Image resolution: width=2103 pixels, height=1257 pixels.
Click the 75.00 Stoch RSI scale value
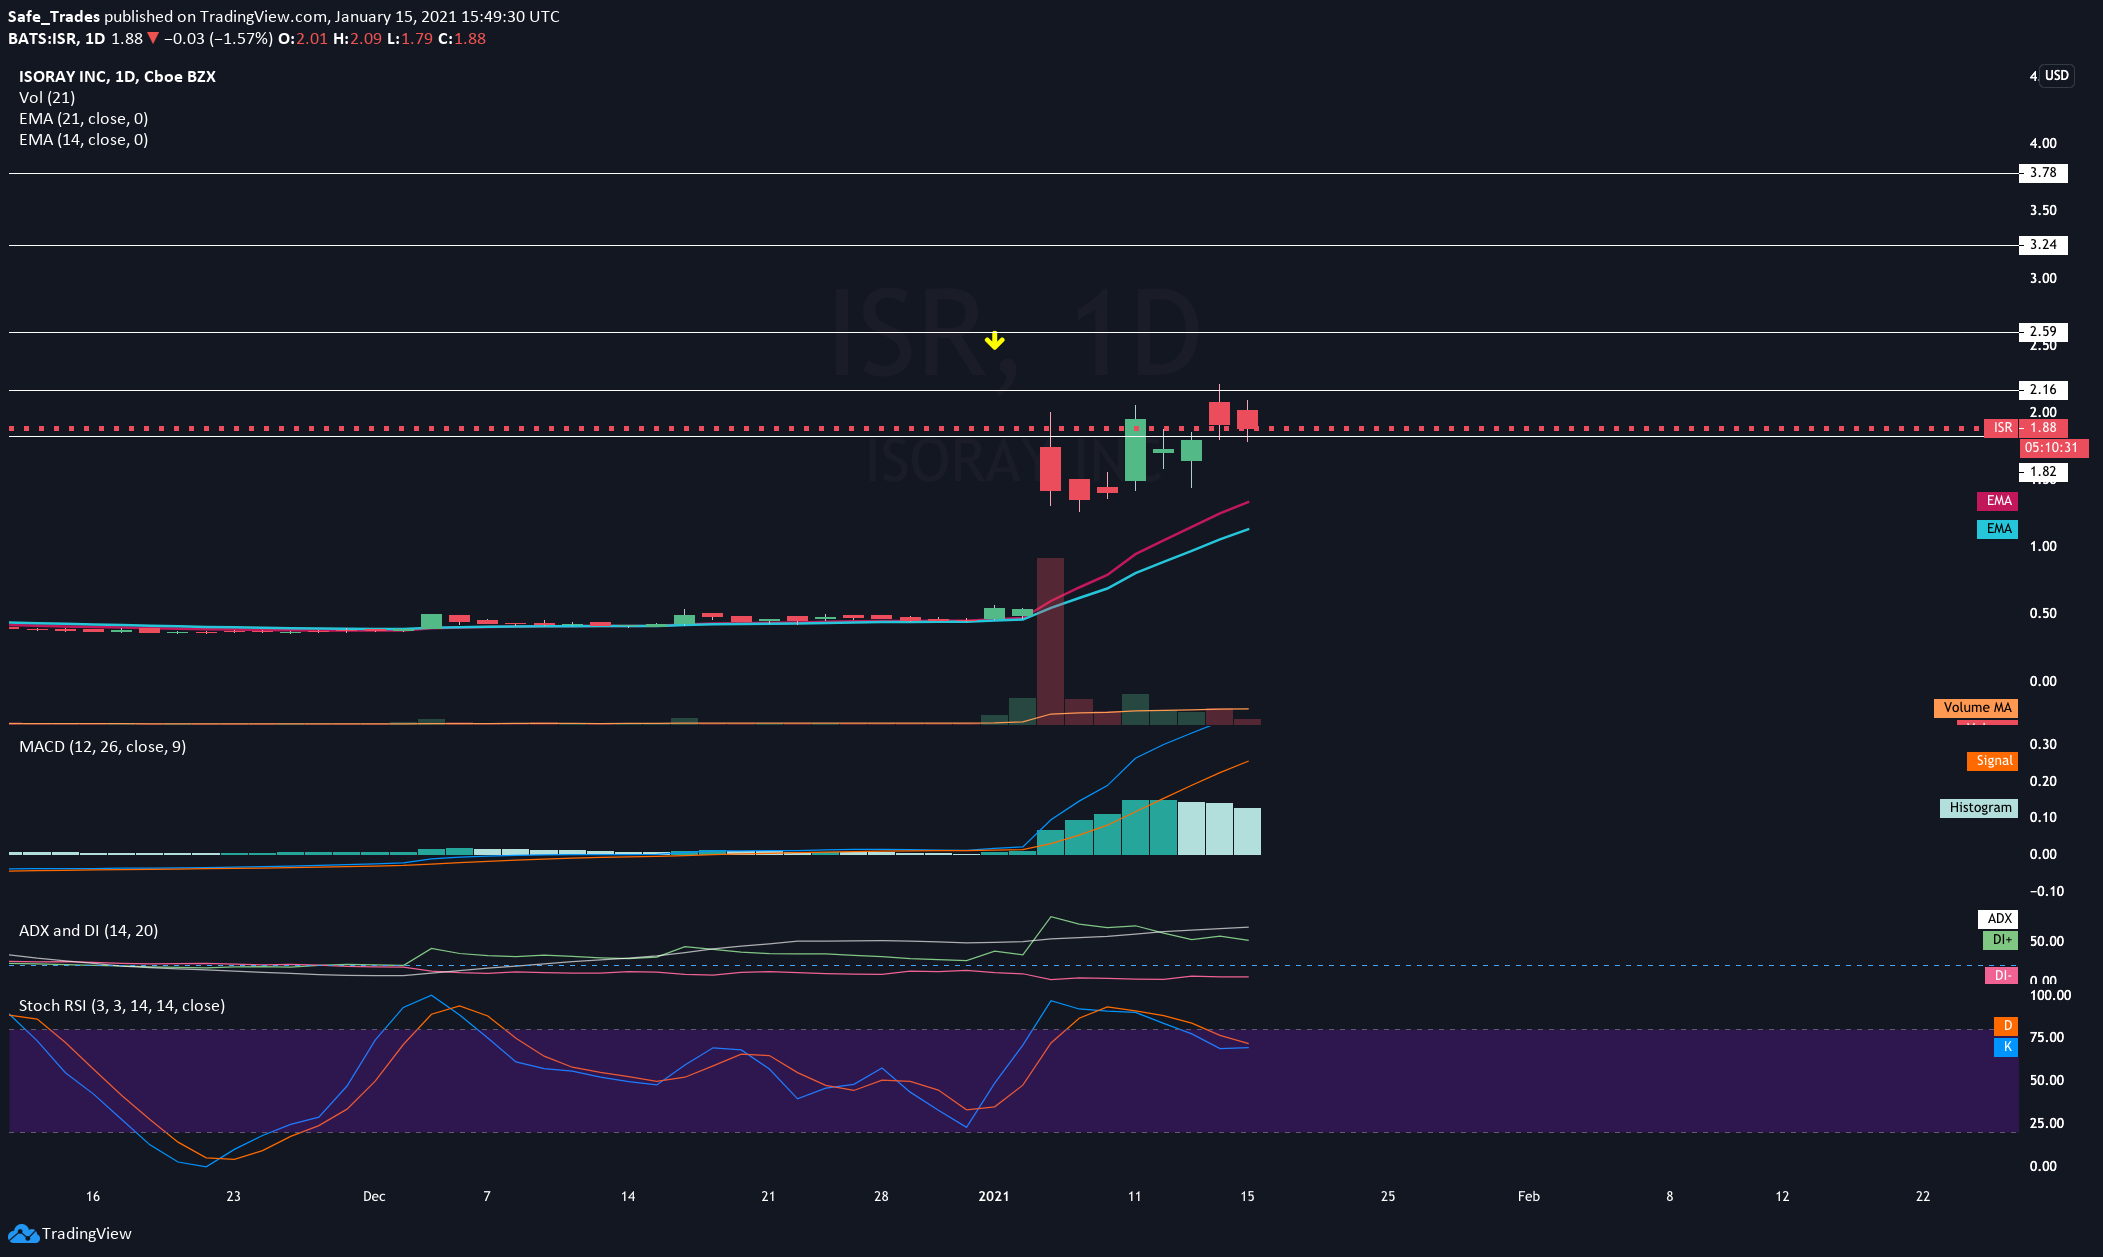click(2046, 1037)
